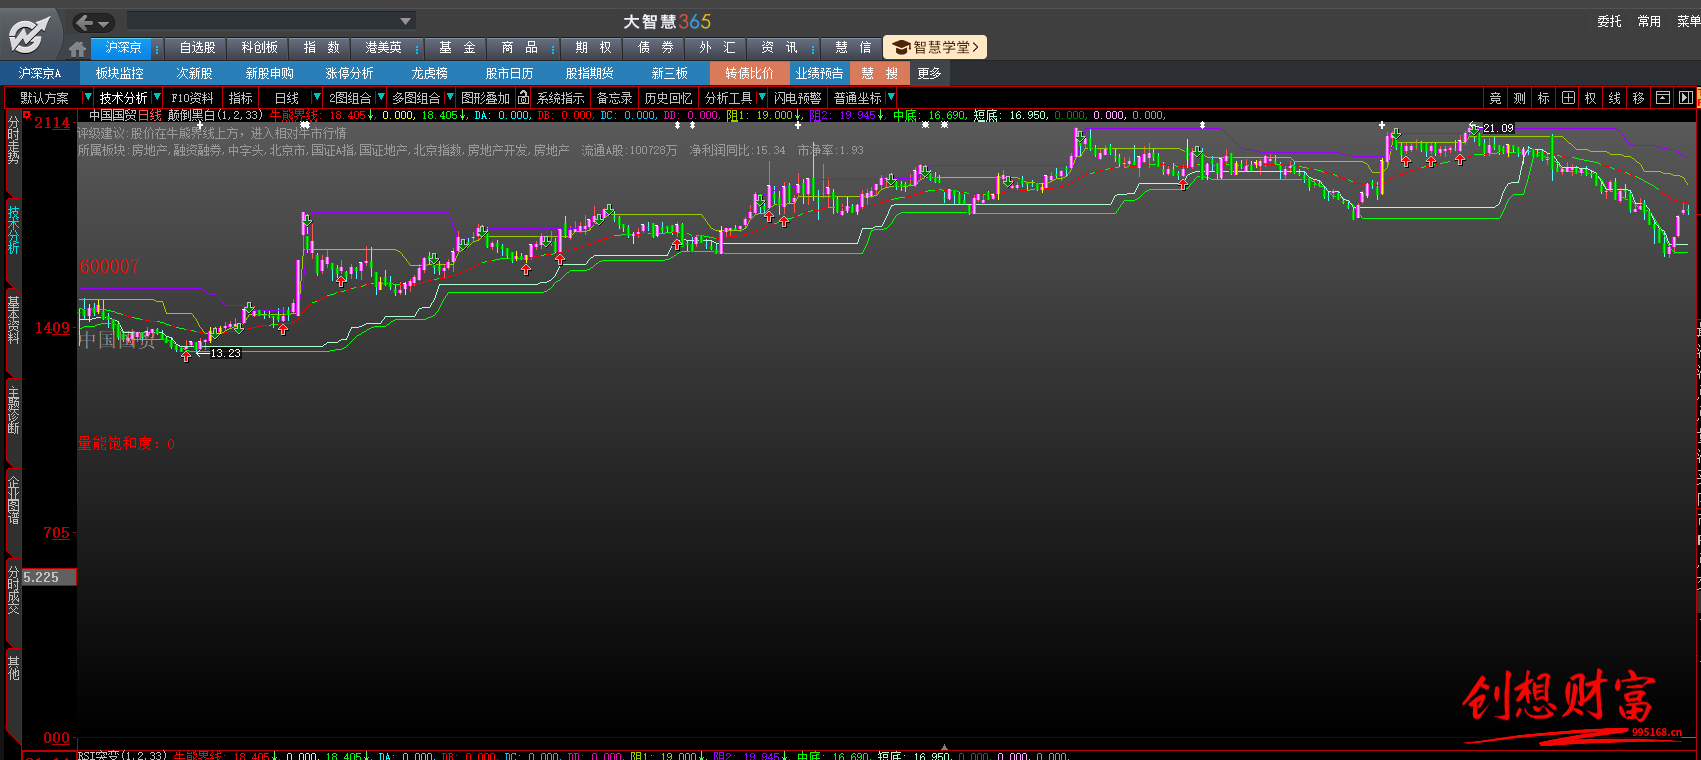Click the 13.23 low price label on chart
This screenshot has width=1701, height=760.
(225, 353)
